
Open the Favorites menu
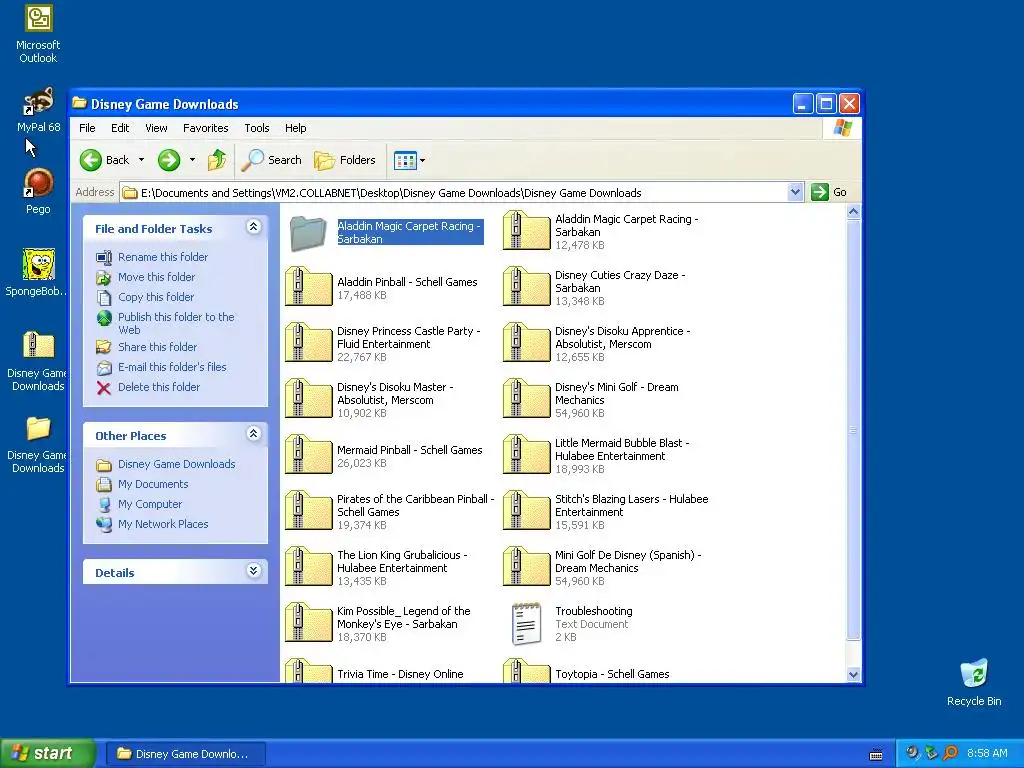pyautogui.click(x=205, y=128)
